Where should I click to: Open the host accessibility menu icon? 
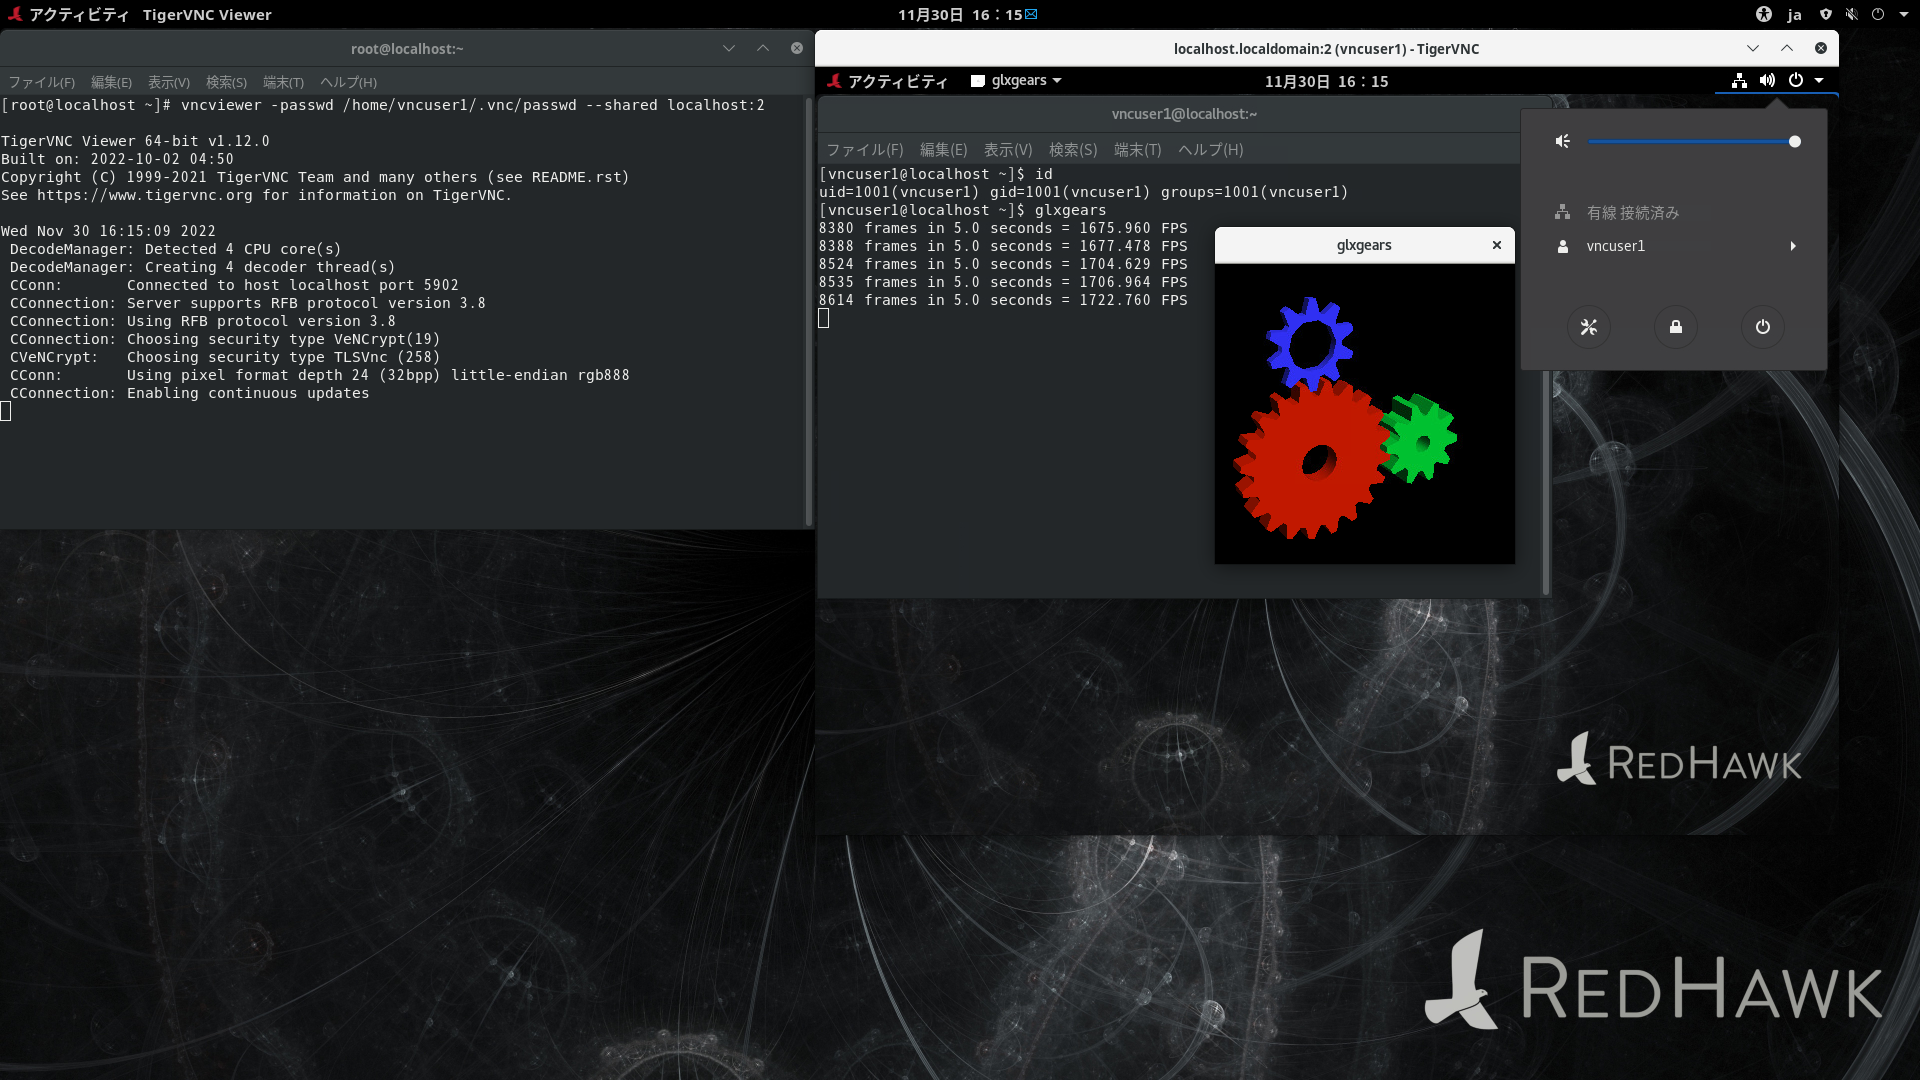1764,14
